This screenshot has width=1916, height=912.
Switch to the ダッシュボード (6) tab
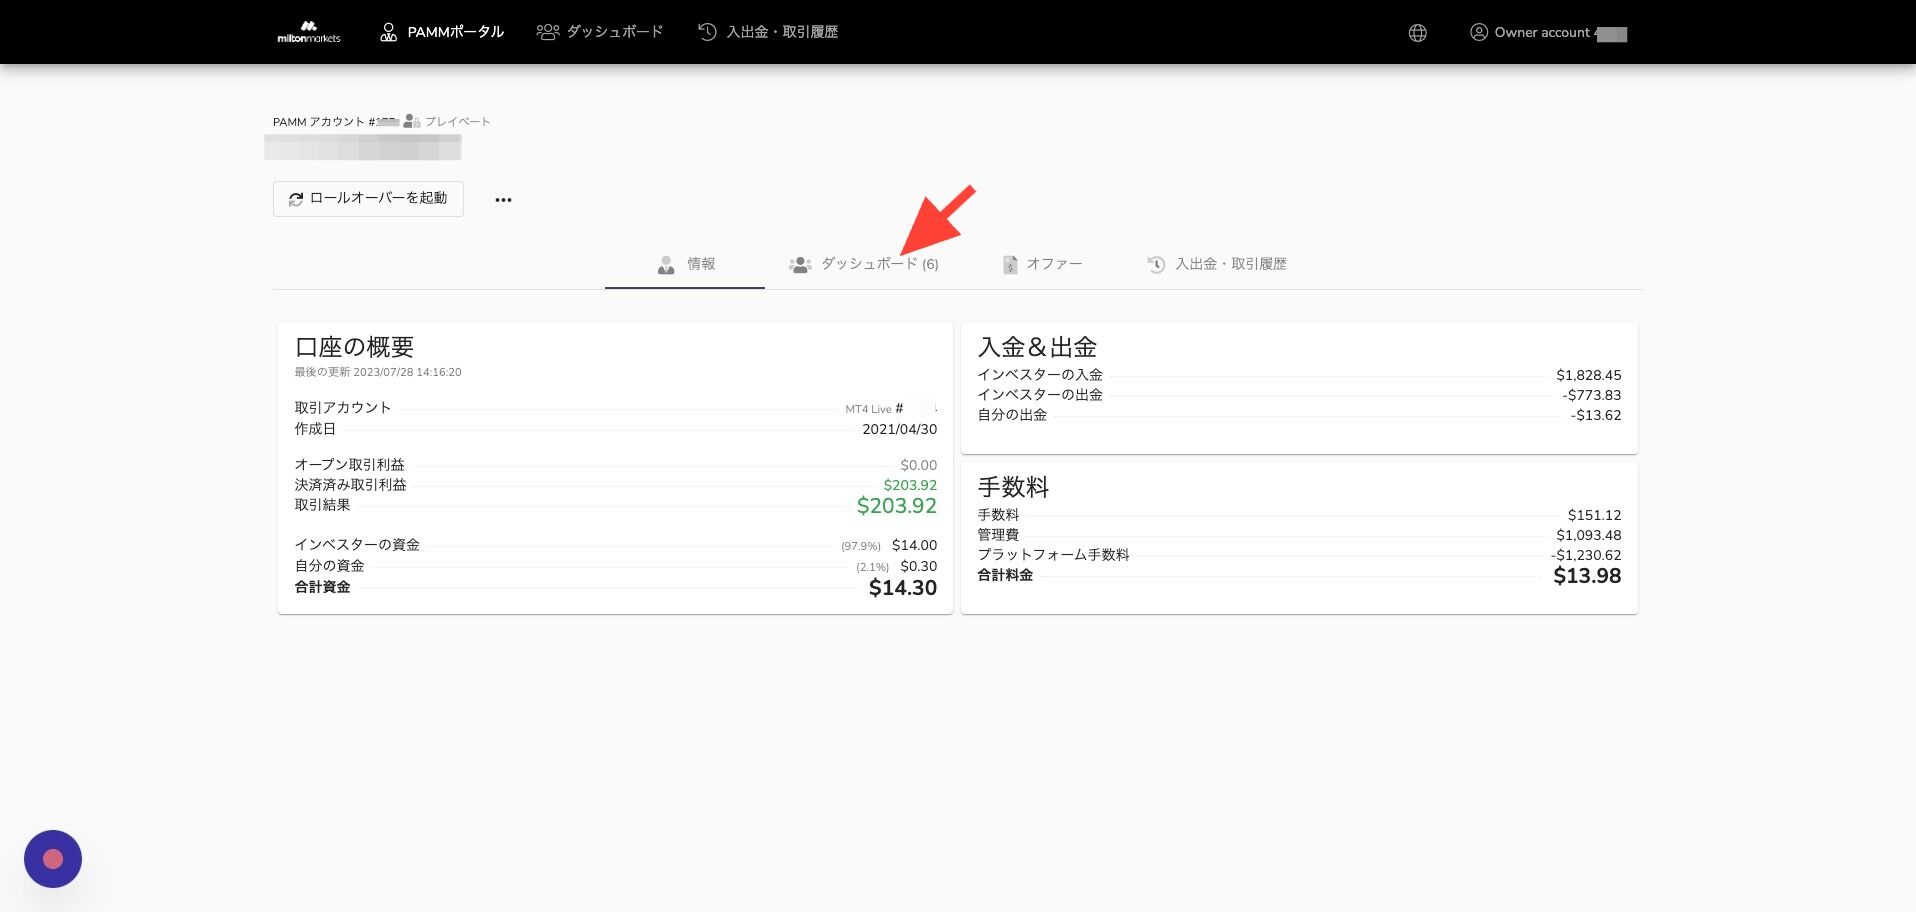(864, 264)
